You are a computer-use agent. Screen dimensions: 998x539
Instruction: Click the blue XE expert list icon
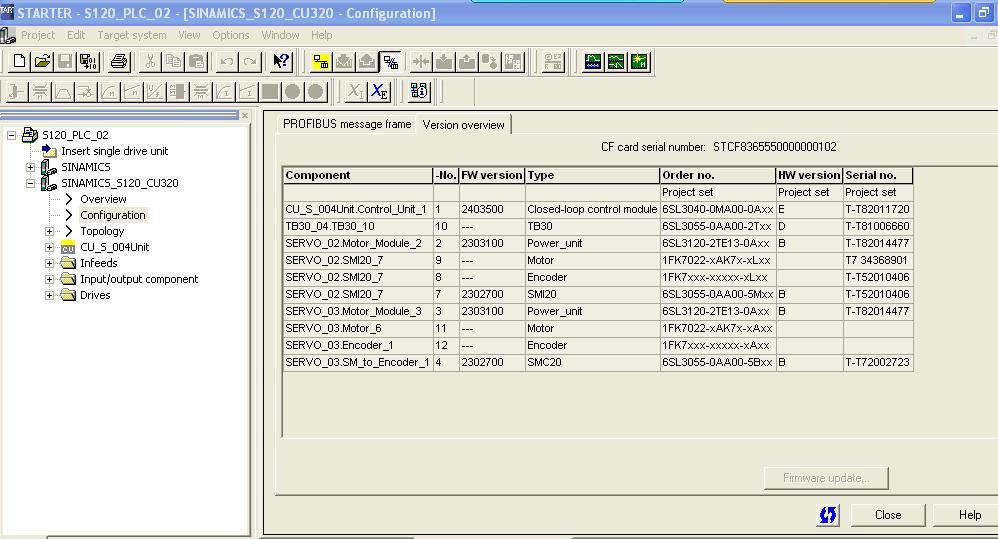pos(380,92)
